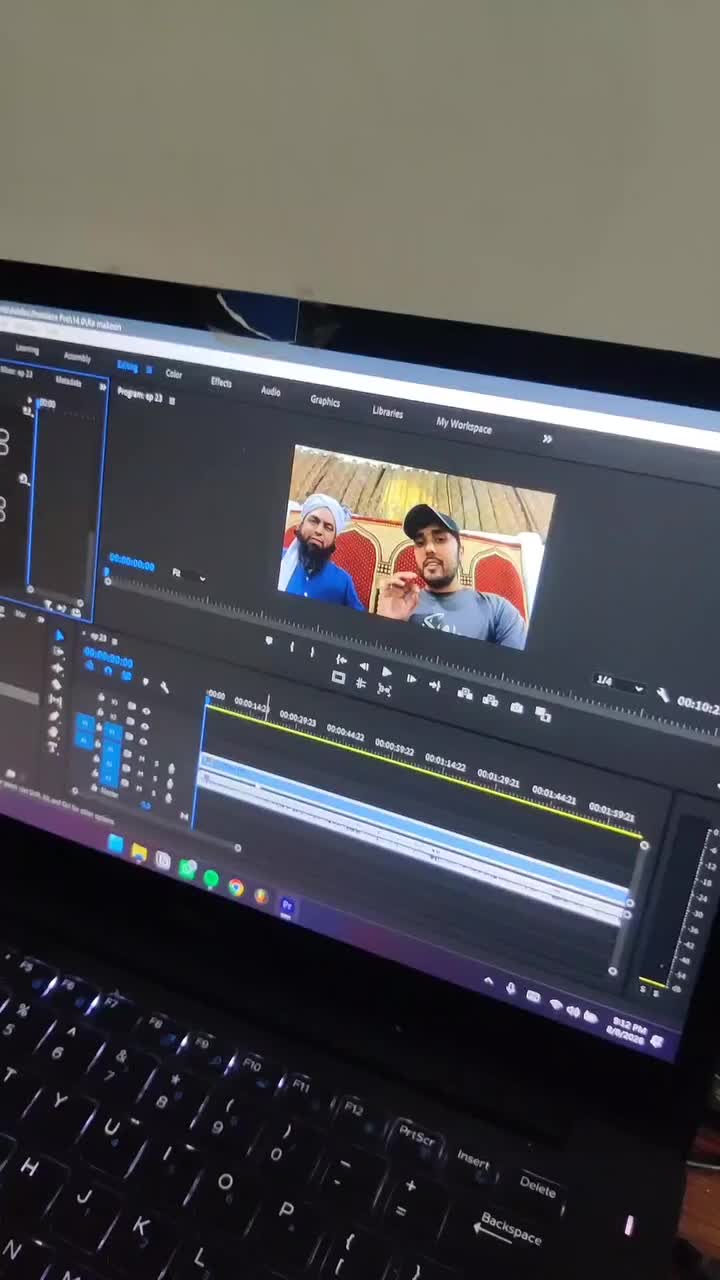
Task: Select the Track Select Forward tool
Action: 58,651
